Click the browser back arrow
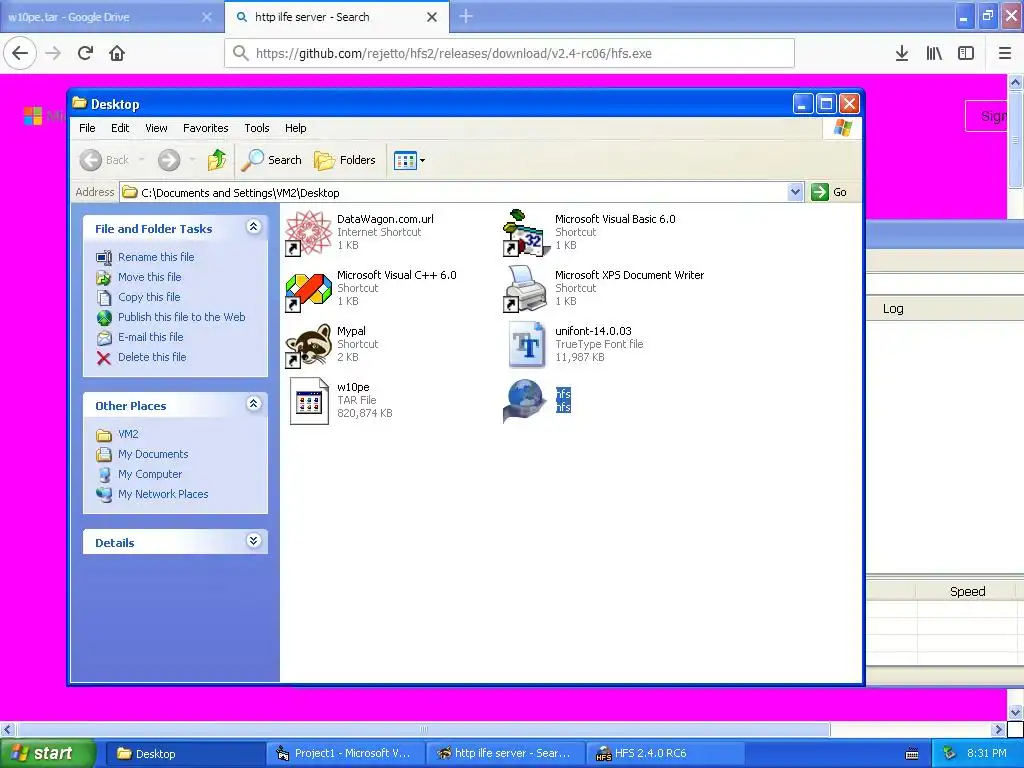1024x768 pixels. tap(20, 54)
